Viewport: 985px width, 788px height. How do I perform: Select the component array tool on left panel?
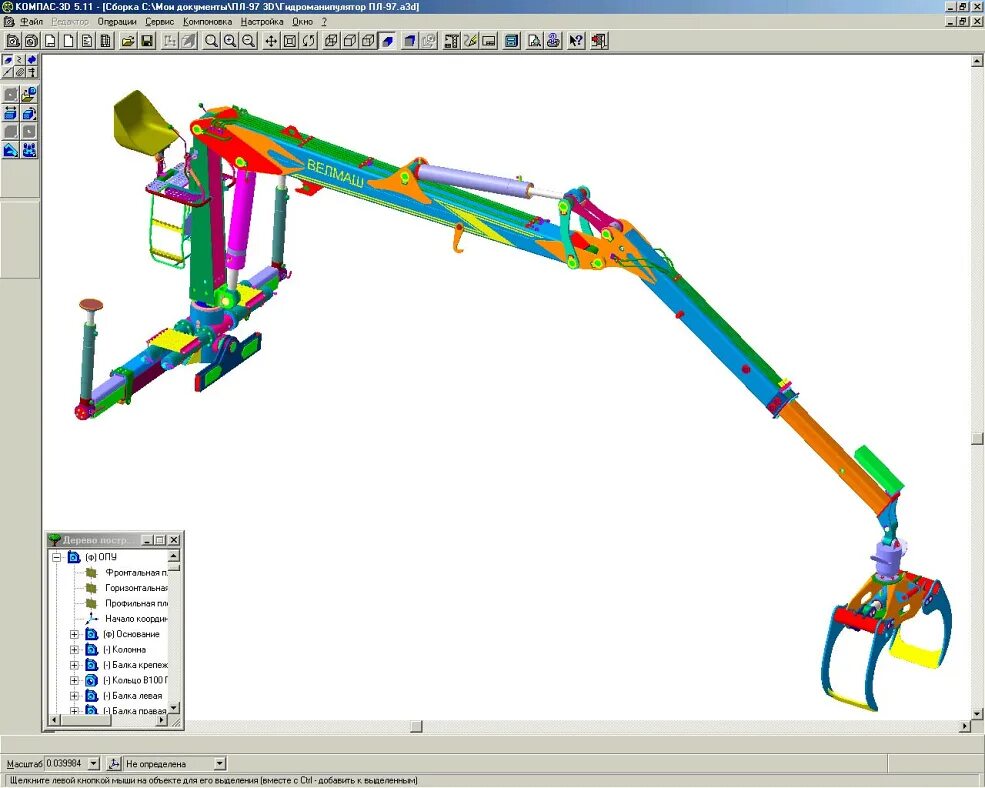pos(29,150)
